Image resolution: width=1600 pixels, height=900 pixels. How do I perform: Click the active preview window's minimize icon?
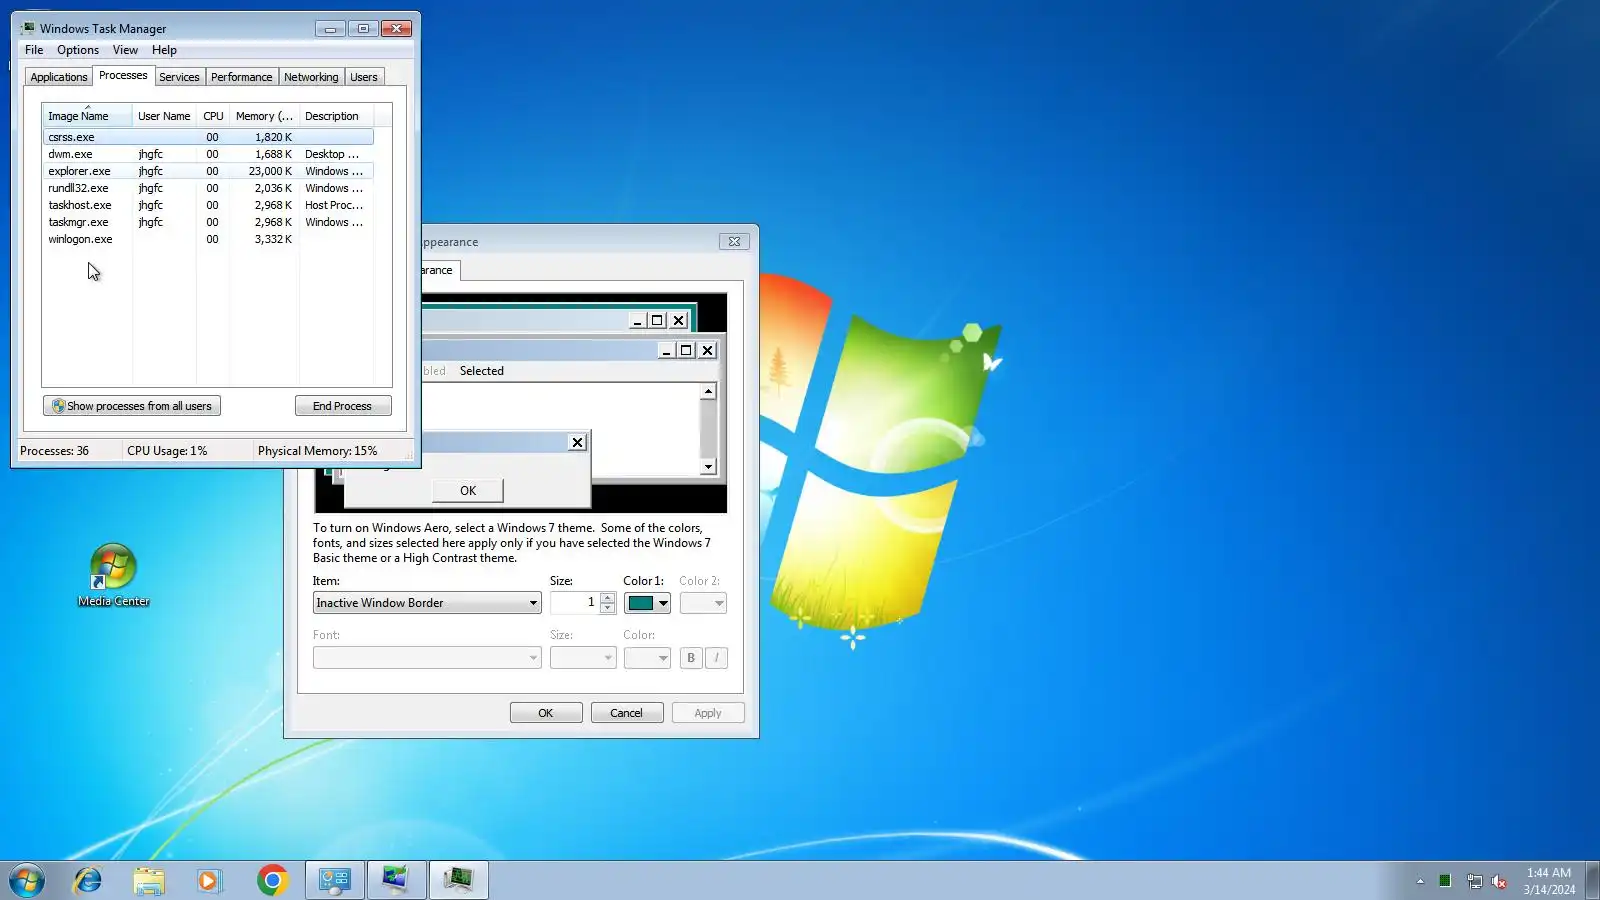click(x=666, y=350)
